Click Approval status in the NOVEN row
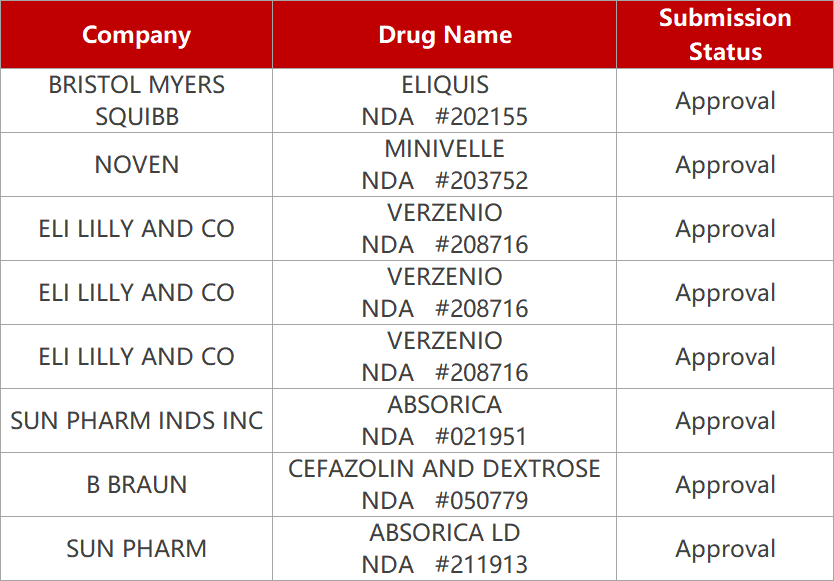 [725, 165]
